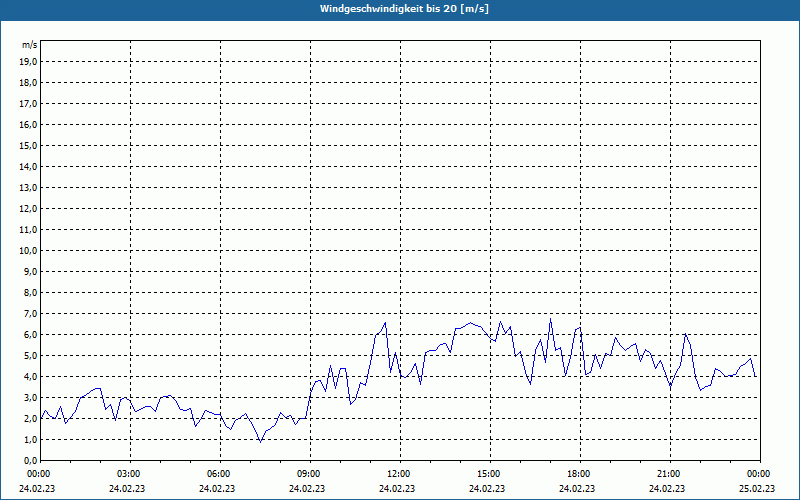The image size is (800, 500).
Task: Click the 25.02.23 date label
Action: pyautogui.click(x=758, y=489)
